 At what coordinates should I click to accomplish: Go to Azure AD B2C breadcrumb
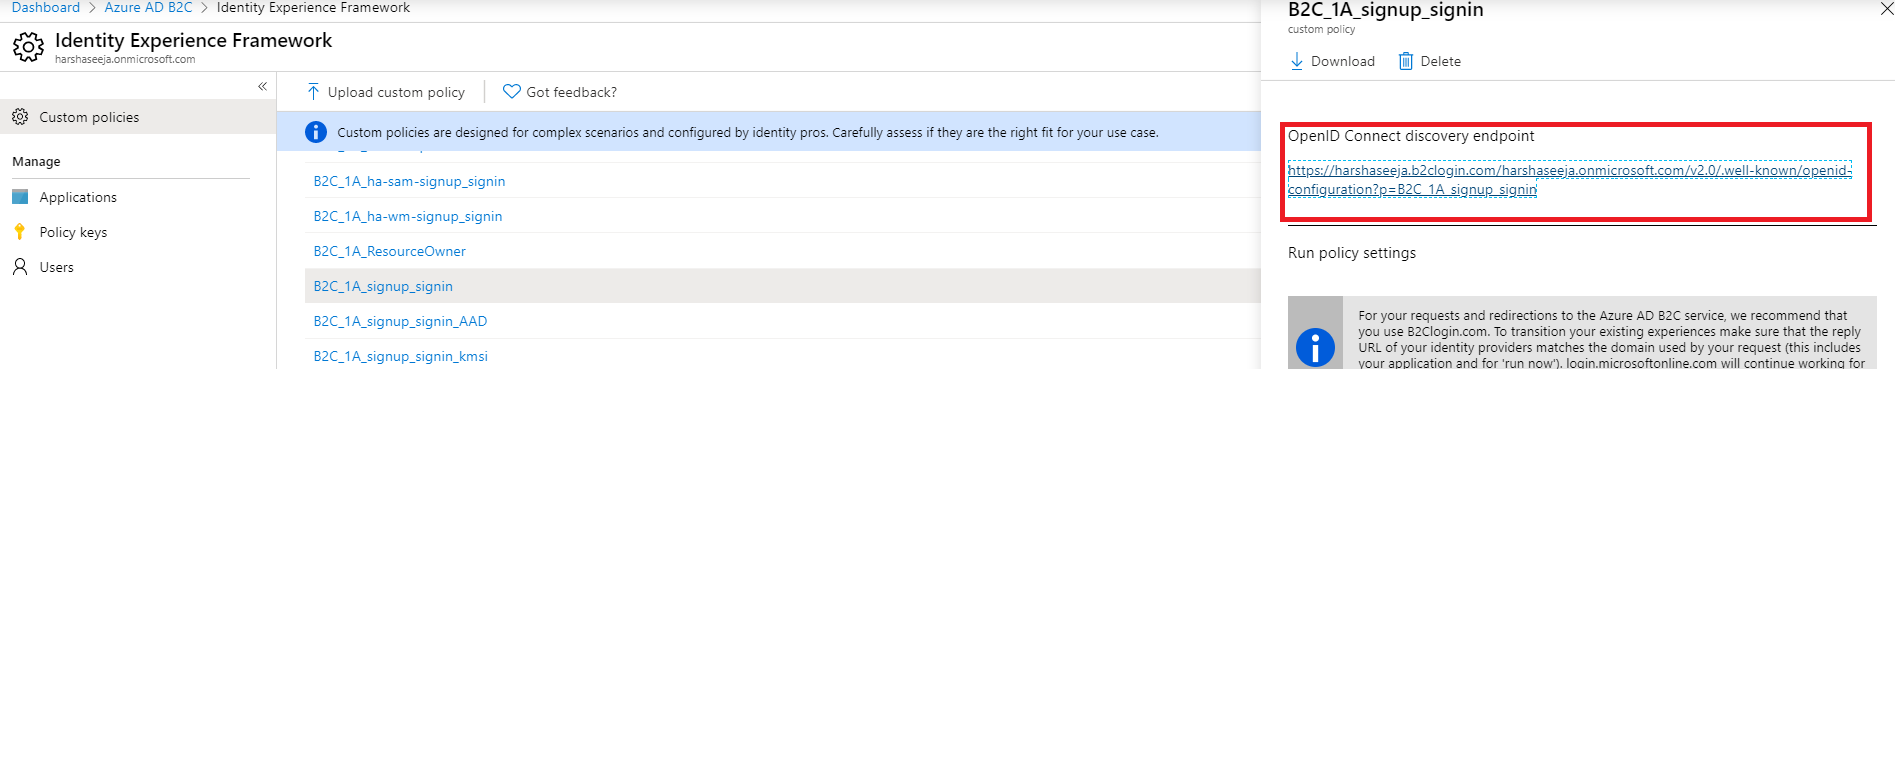(148, 7)
